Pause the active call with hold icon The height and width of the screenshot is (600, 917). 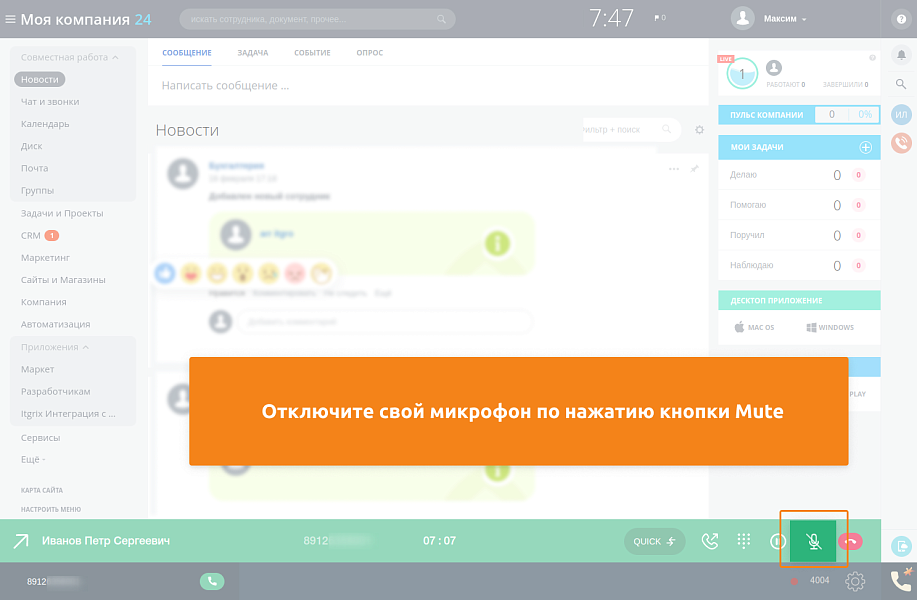(778, 541)
